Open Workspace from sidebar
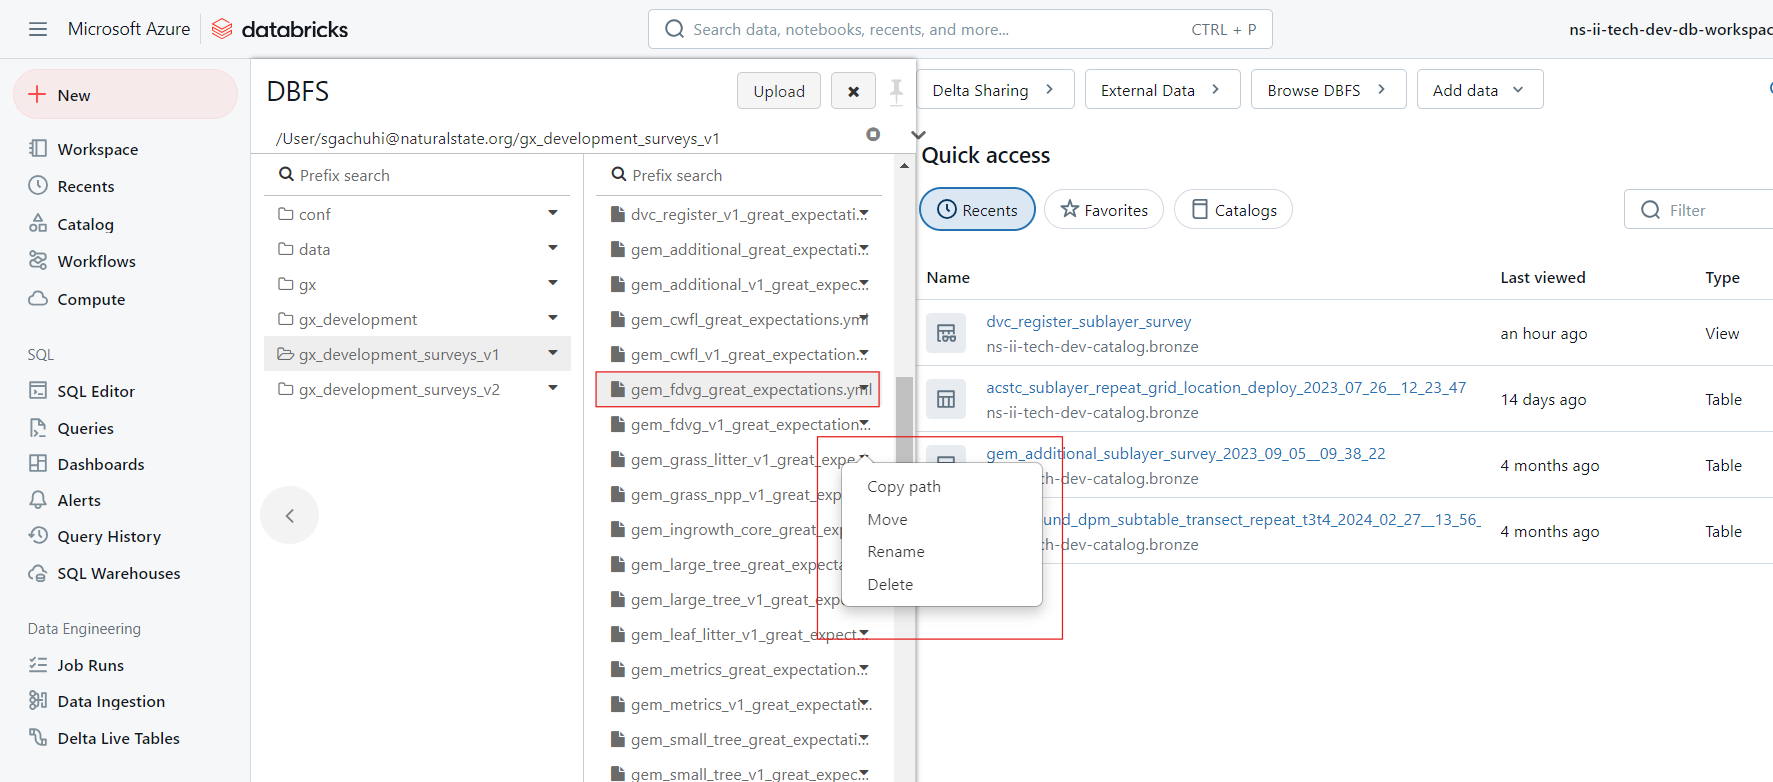 tap(97, 149)
